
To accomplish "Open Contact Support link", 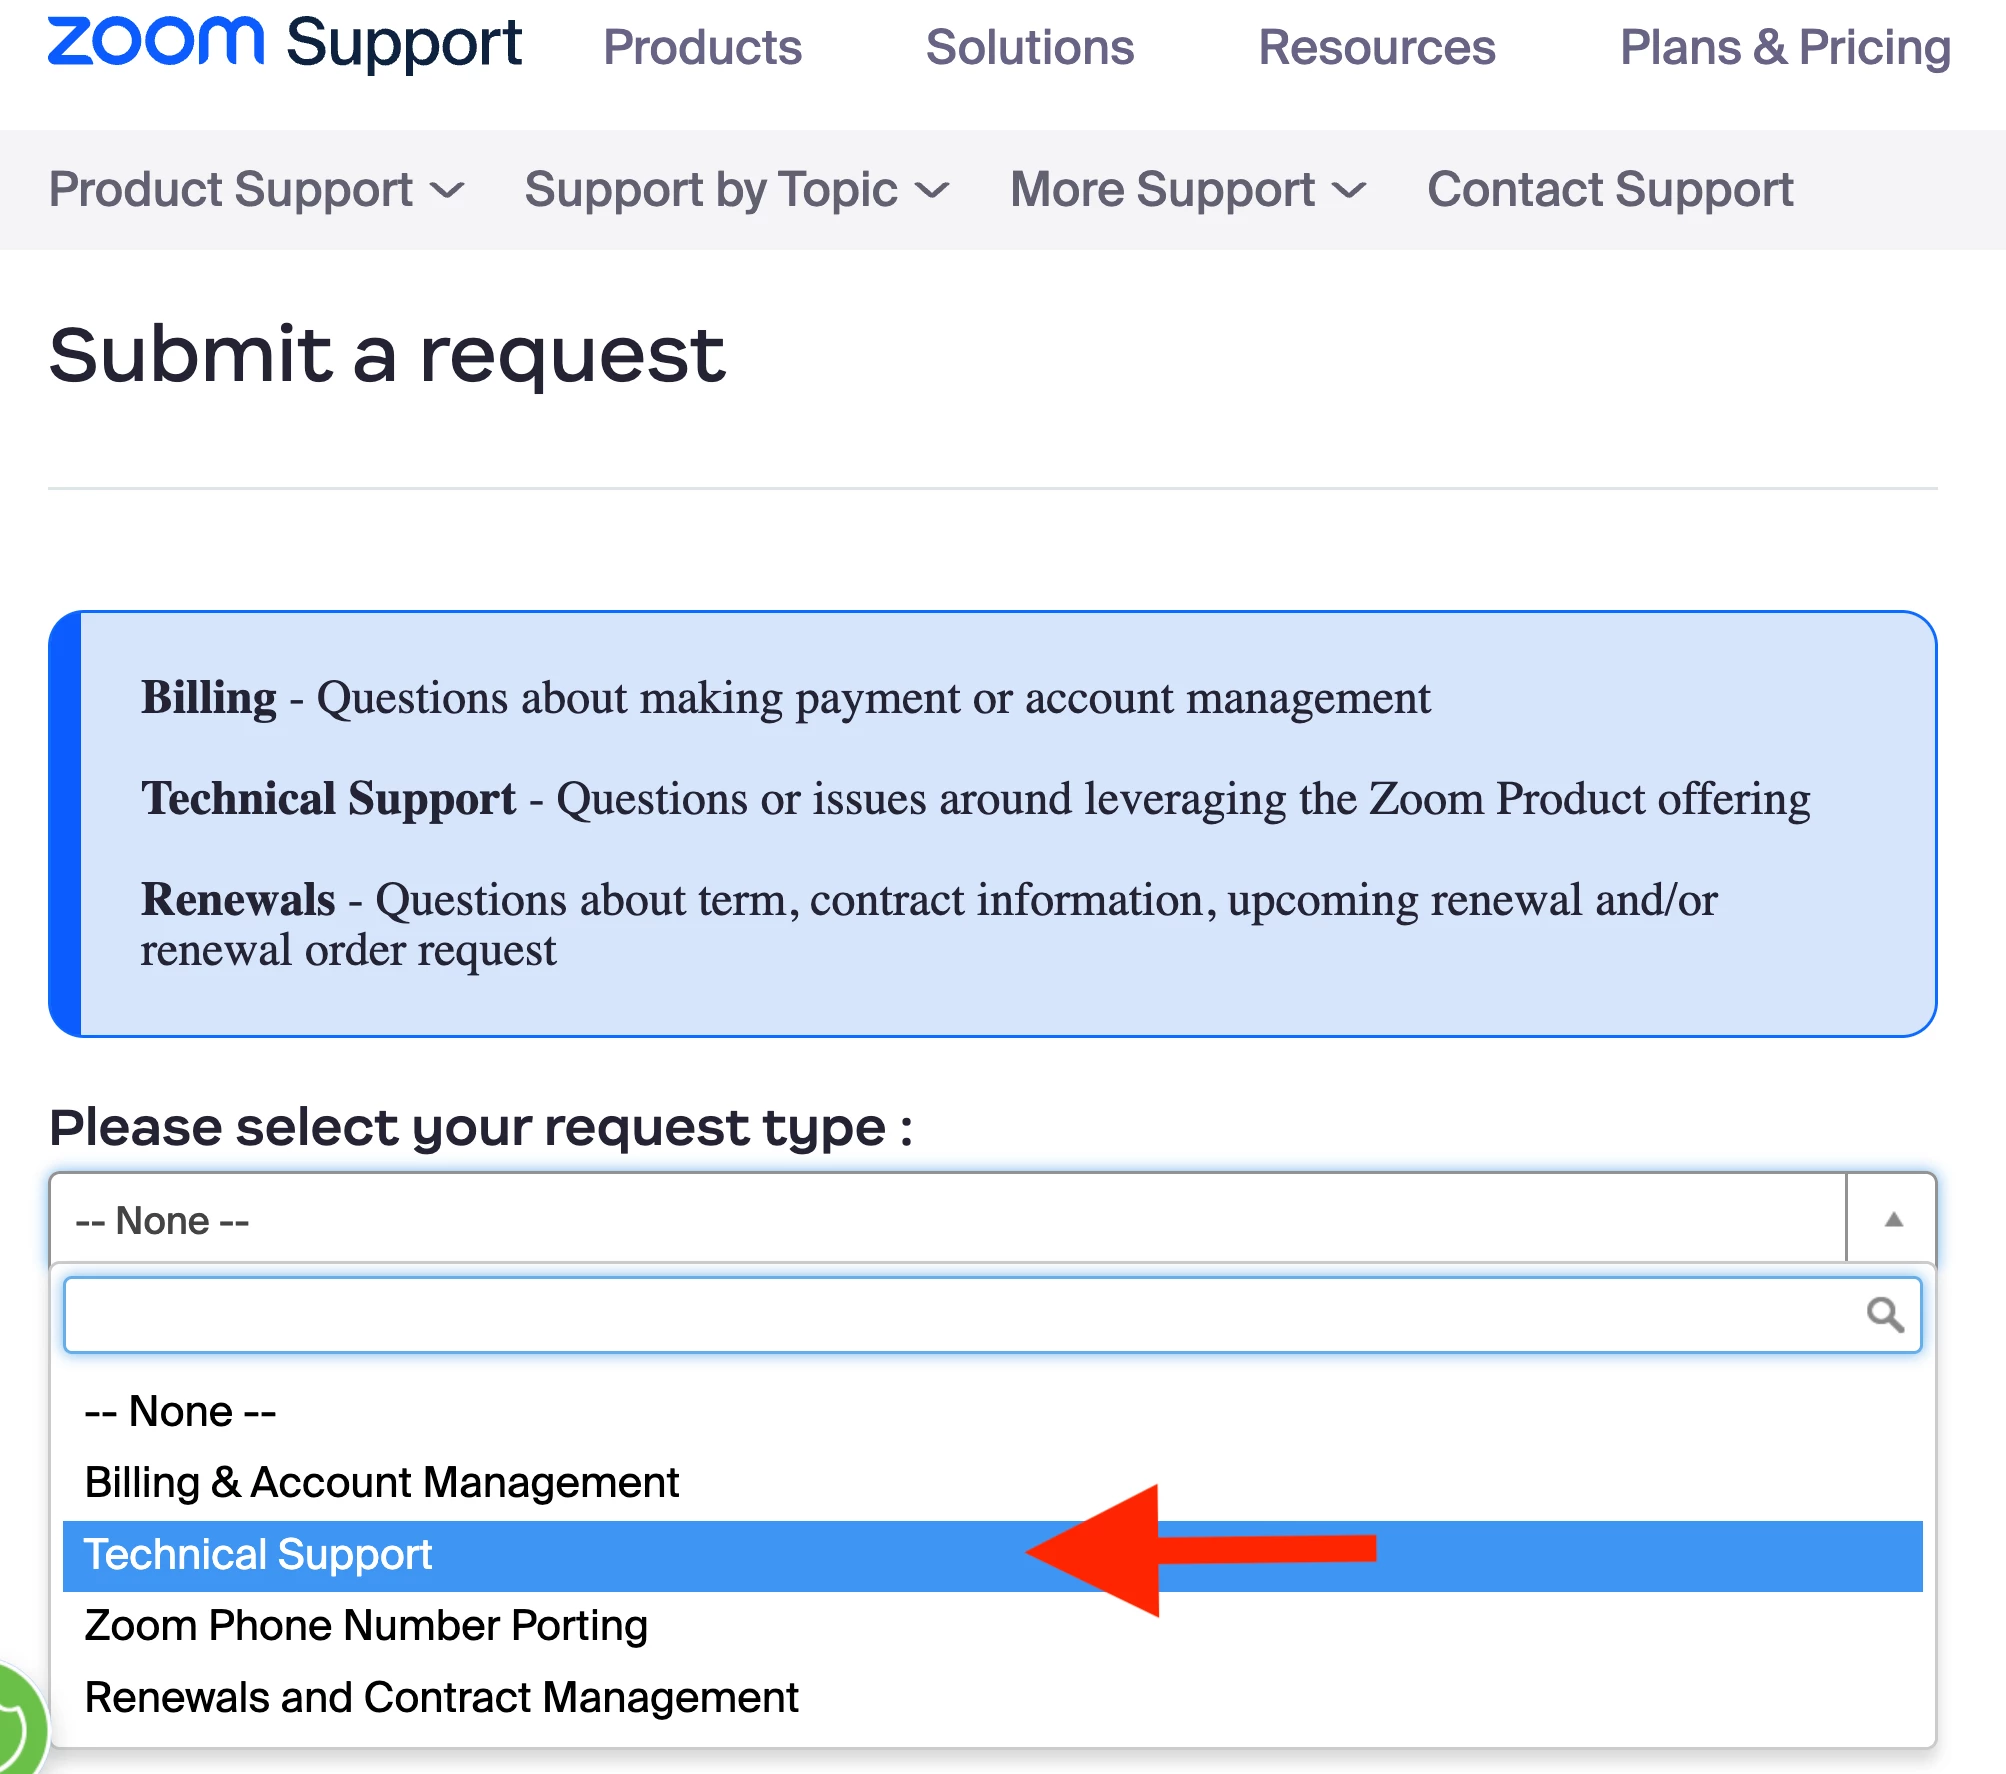I will pyautogui.click(x=1609, y=189).
